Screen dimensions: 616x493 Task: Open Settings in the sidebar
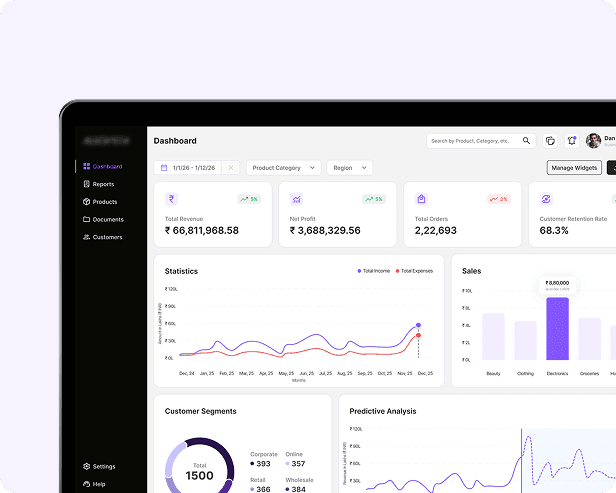[99, 467]
